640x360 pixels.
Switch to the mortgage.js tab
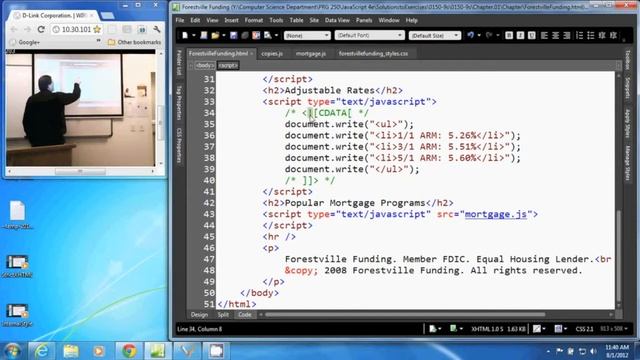pos(311,53)
